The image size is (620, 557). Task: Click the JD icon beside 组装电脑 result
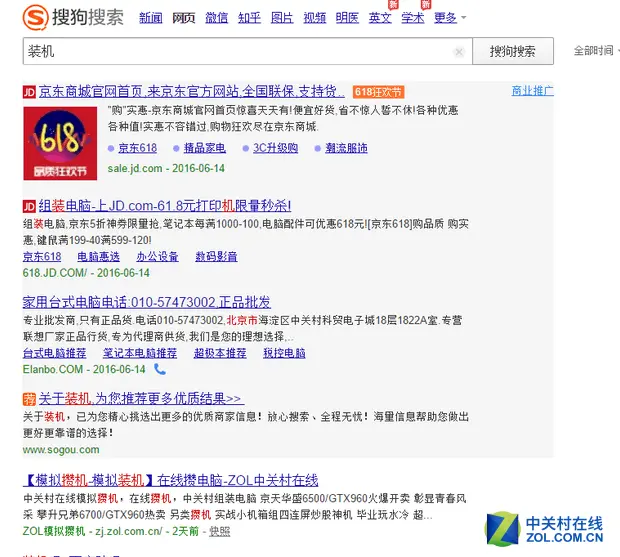[29, 206]
